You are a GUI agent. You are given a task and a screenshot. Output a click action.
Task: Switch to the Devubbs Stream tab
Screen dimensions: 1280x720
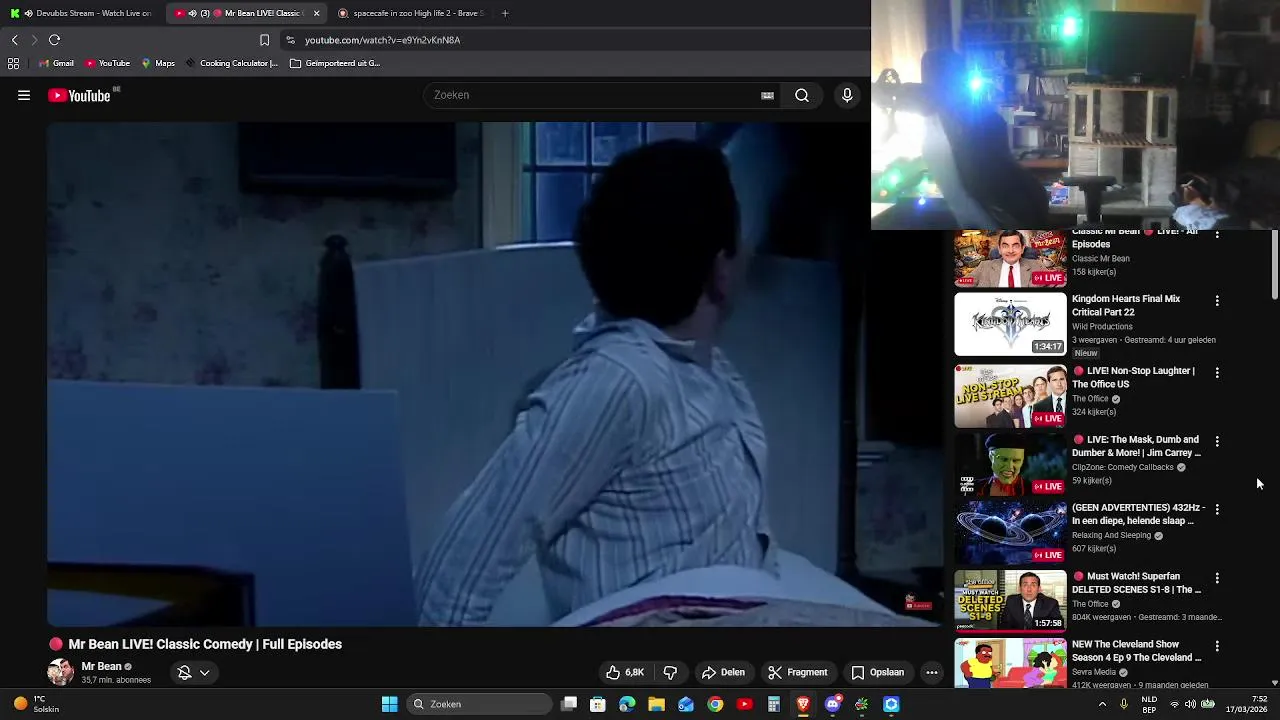click(x=82, y=13)
